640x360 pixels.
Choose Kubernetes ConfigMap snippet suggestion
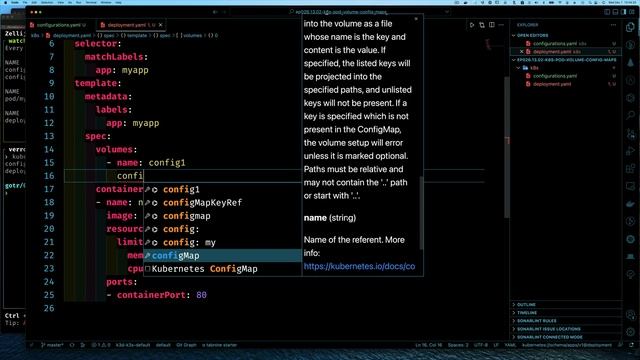coord(222,269)
